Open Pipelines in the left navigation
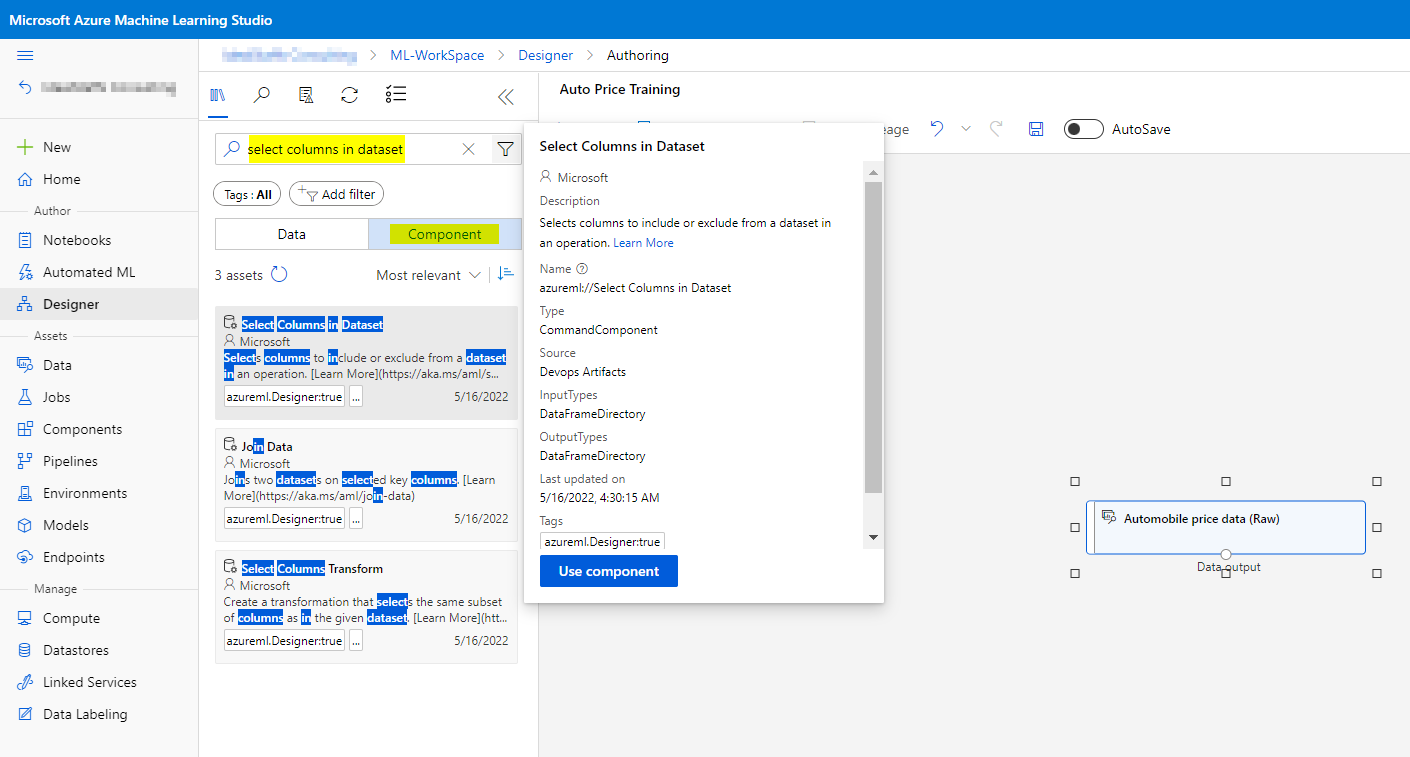This screenshot has width=1410, height=757. (x=70, y=461)
